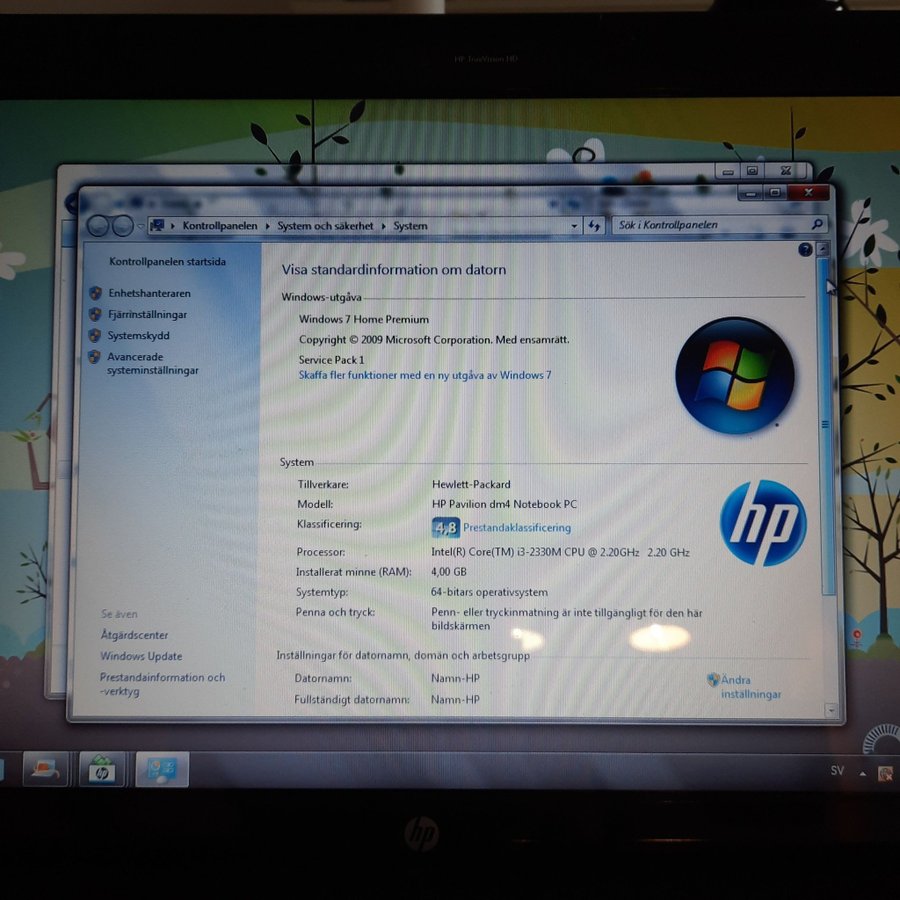Viewport: 900px width, 900px height.
Task: Click the SV language indicator in taskbar
Action: point(837,770)
